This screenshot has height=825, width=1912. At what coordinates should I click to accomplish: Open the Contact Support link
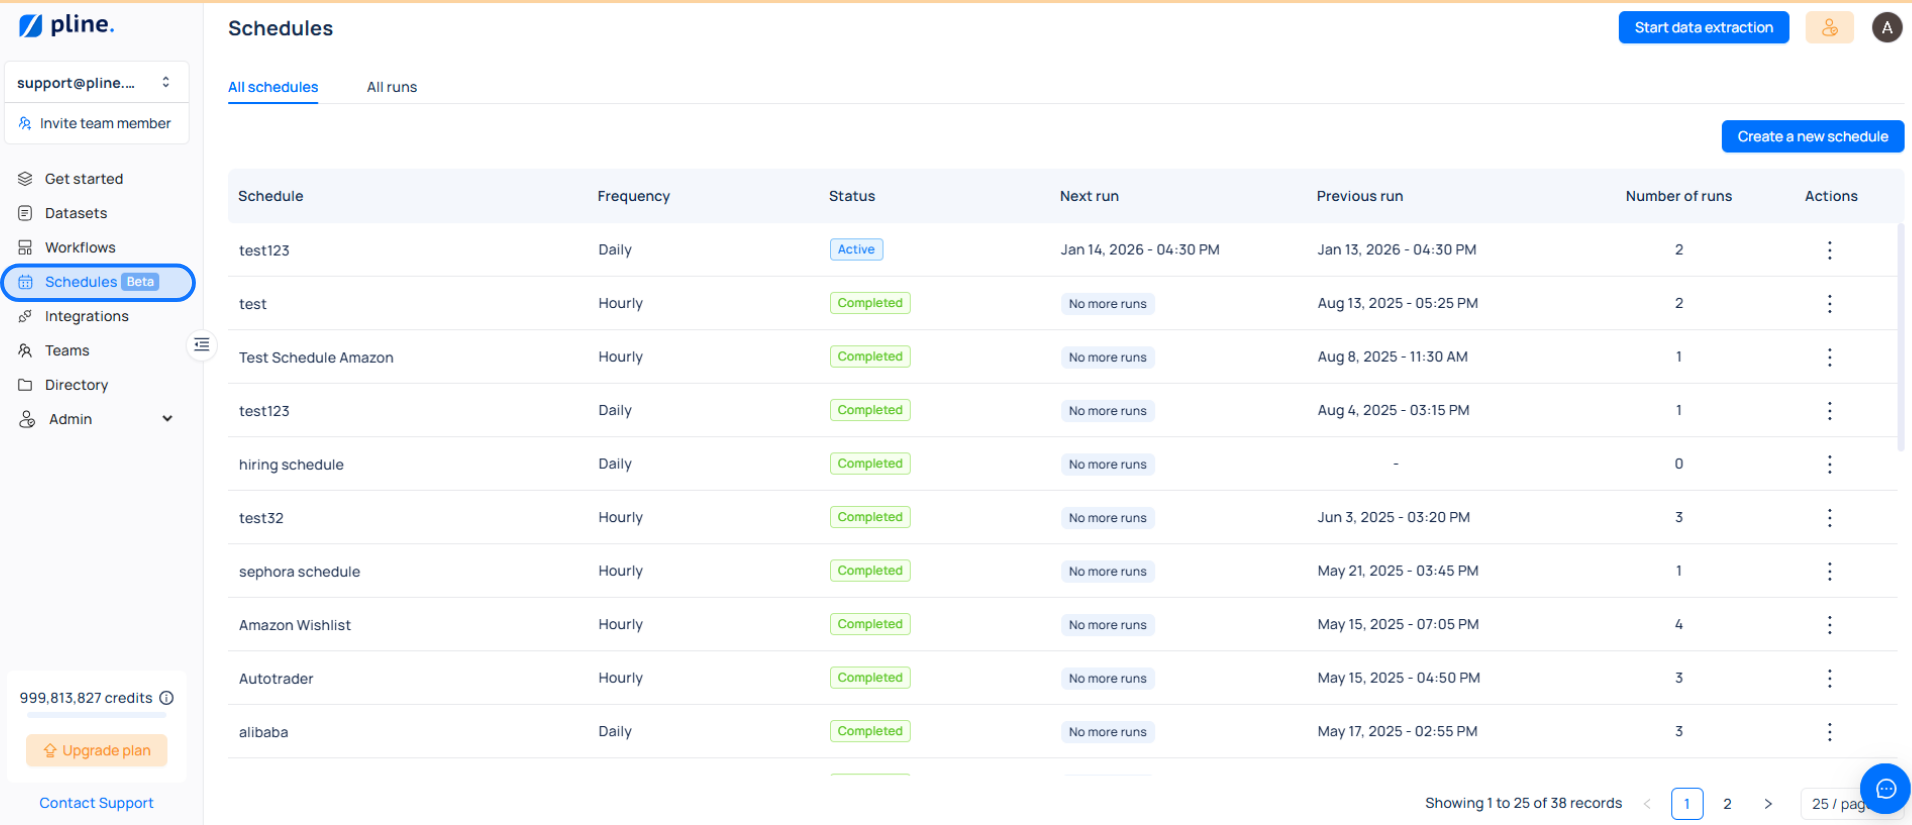(x=96, y=803)
